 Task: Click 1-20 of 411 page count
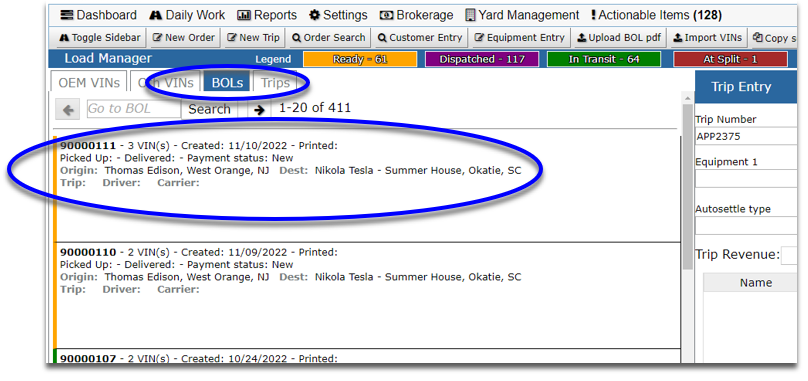click(315, 108)
